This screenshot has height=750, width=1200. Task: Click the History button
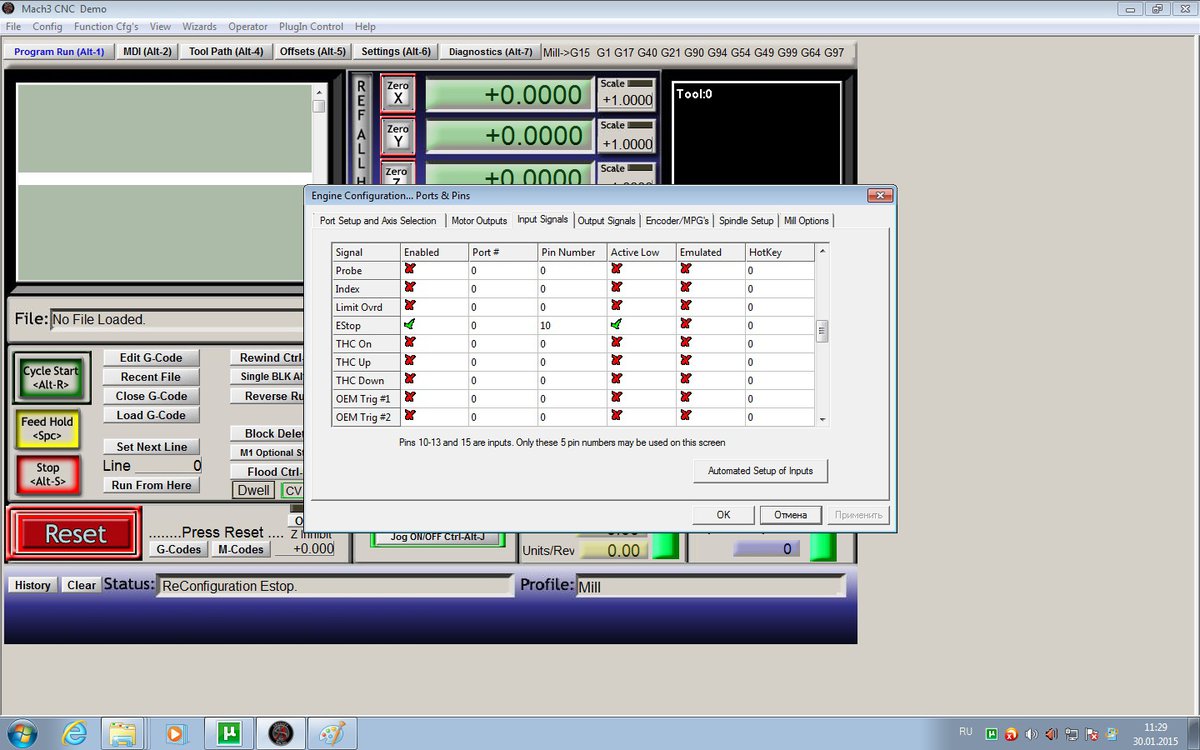pos(32,585)
